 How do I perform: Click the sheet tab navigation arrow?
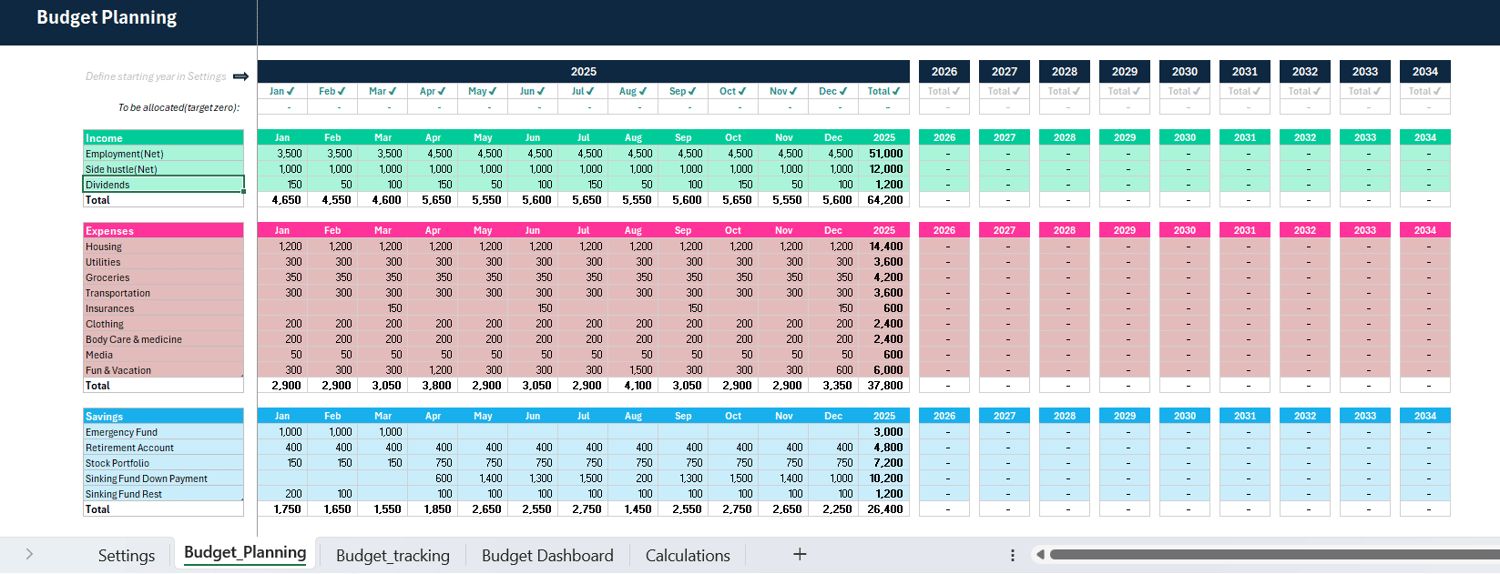click(29, 554)
